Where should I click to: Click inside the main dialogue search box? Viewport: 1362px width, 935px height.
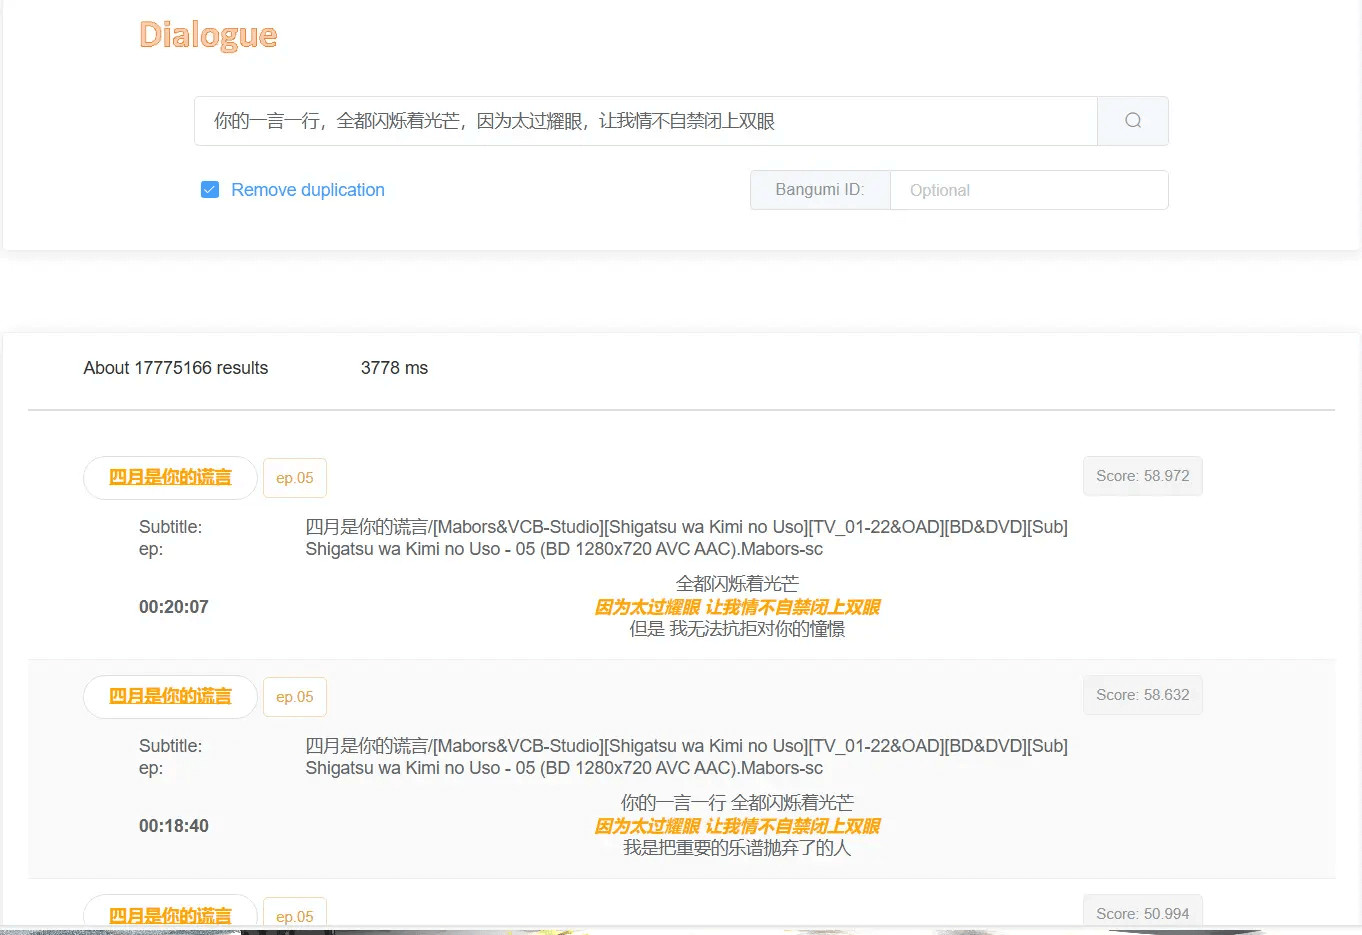[645, 120]
